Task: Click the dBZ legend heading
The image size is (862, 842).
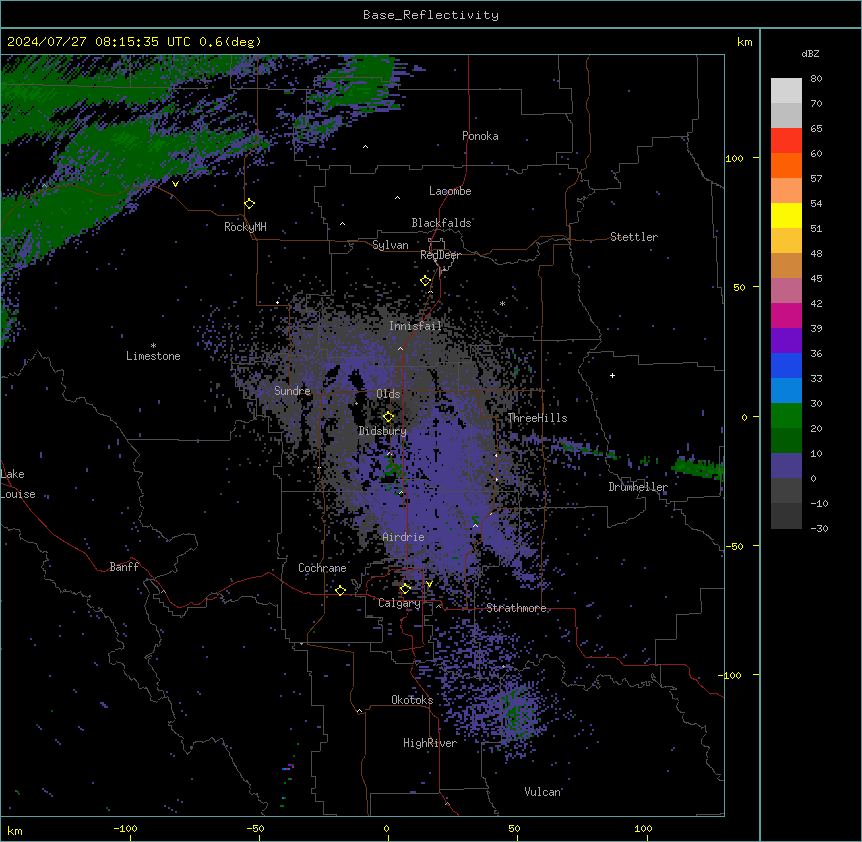Action: 810,54
